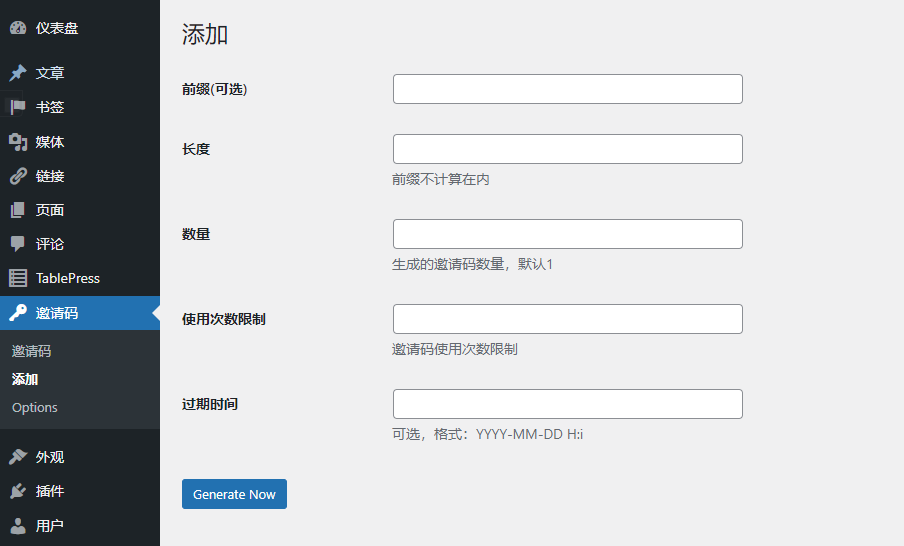Open the 用户 menu item
904x546 pixels.
tap(50, 525)
